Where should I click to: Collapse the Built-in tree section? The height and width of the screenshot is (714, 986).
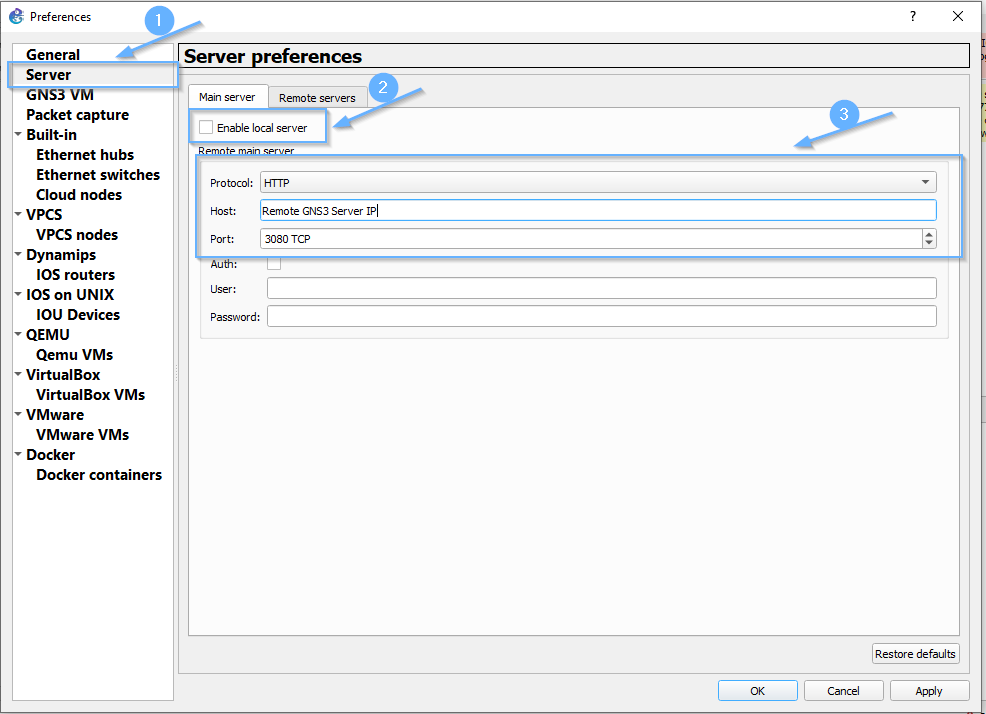pyautogui.click(x=18, y=135)
